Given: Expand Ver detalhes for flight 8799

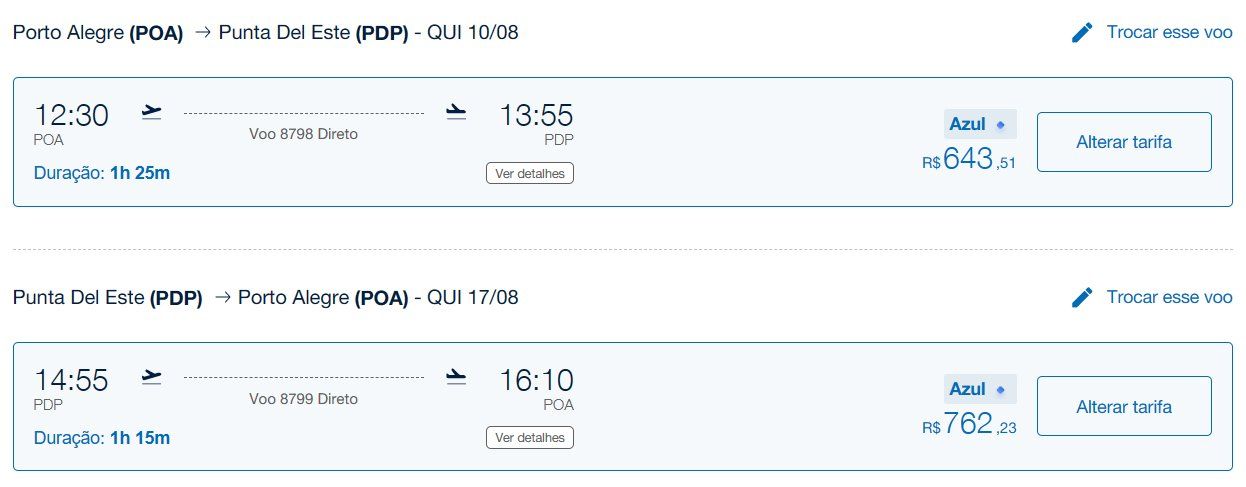Looking at the screenshot, I should (x=530, y=437).
